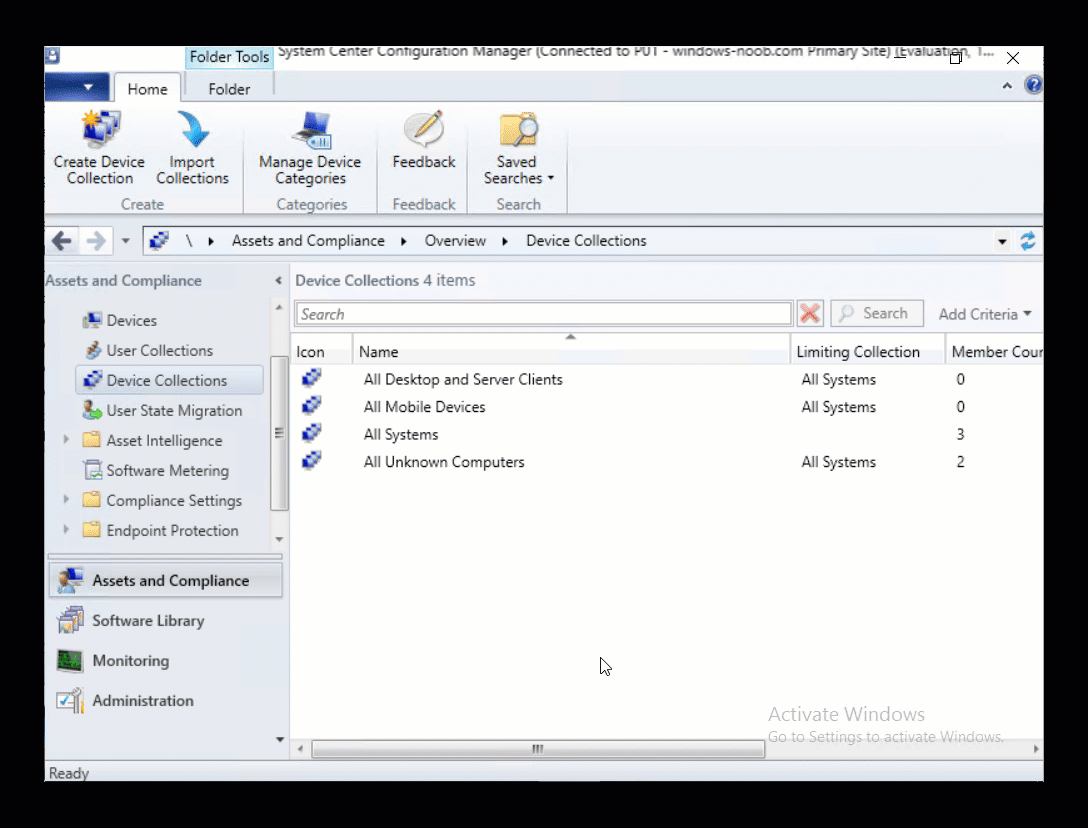Select Devices in the navigation tree
Image resolution: width=1088 pixels, height=828 pixels.
131,320
